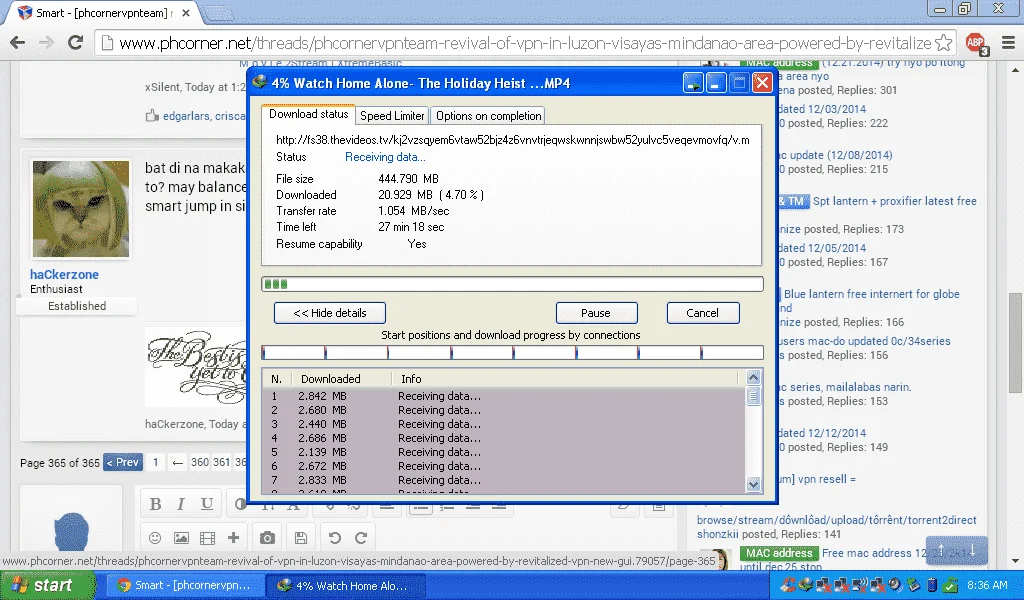Toggle underline formatting in the editor

[x=207, y=504]
